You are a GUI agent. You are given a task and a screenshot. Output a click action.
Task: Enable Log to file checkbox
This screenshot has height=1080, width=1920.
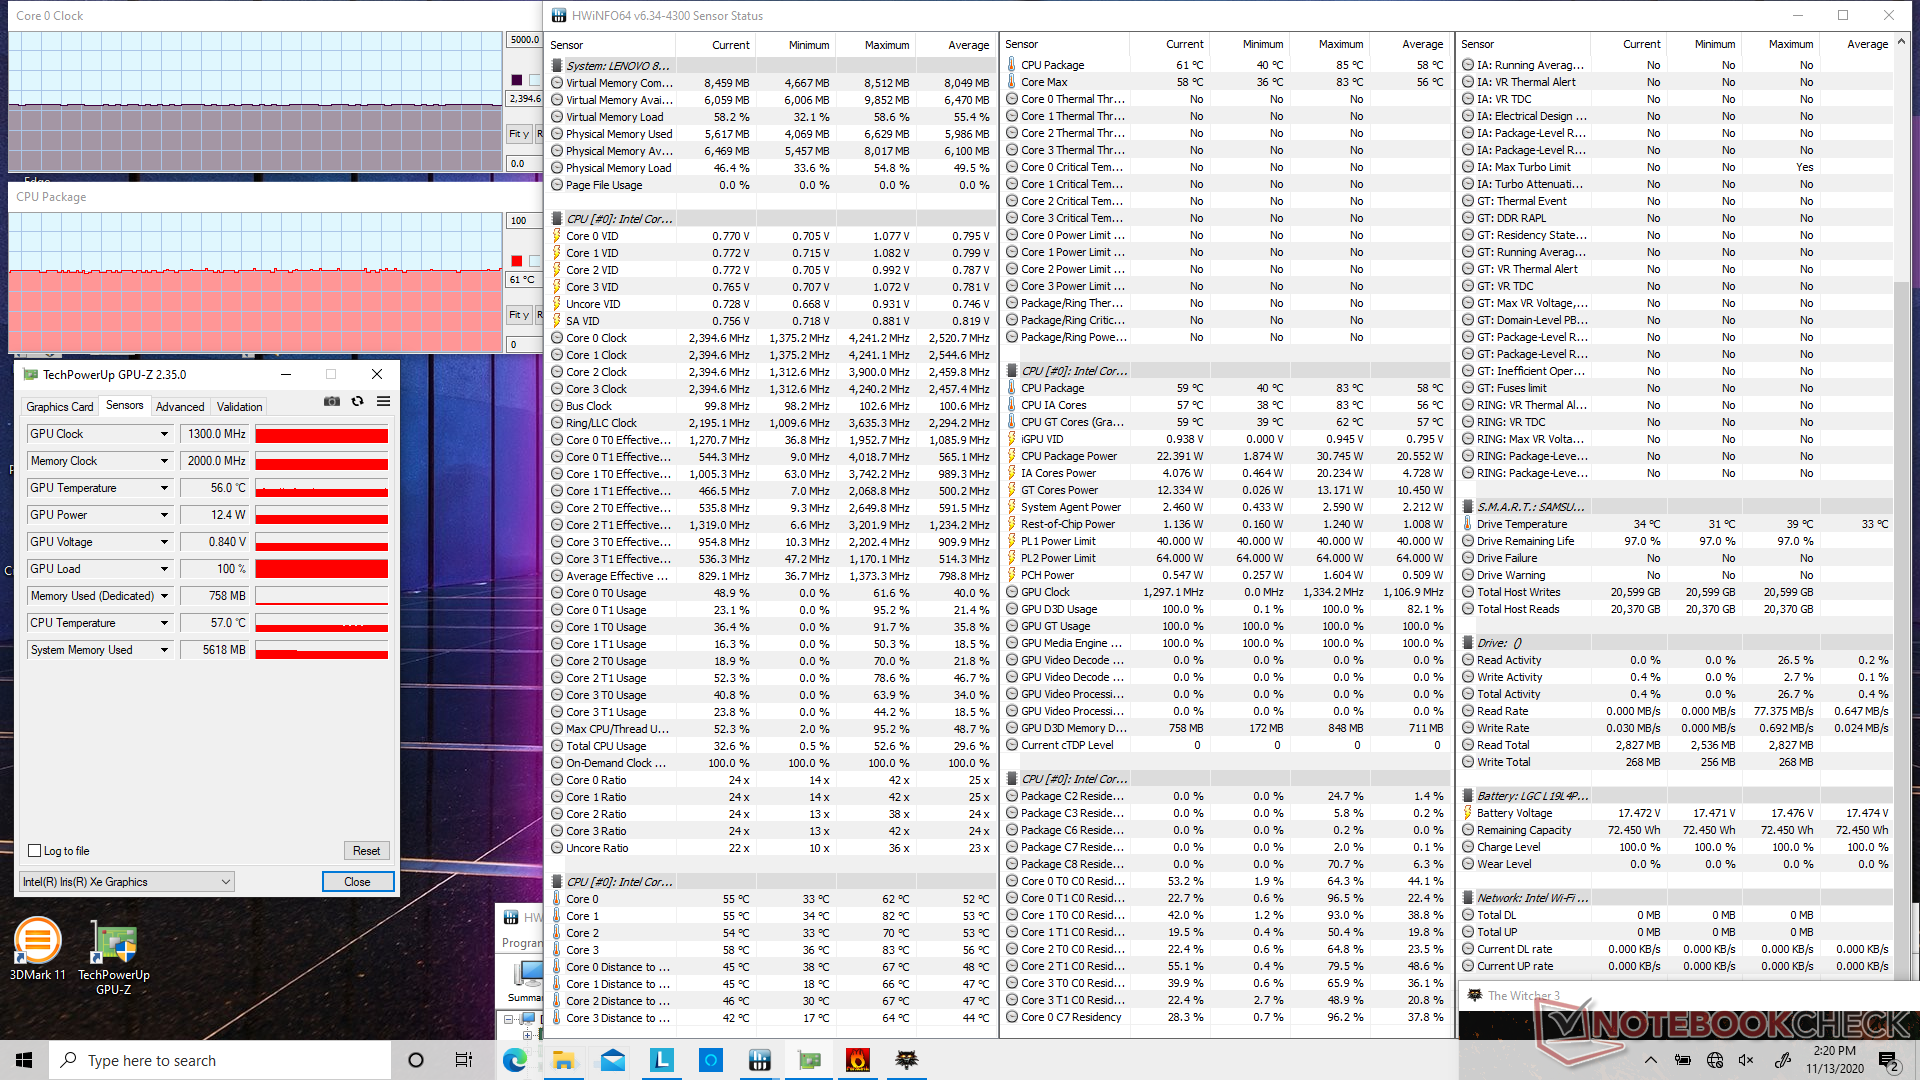click(35, 851)
